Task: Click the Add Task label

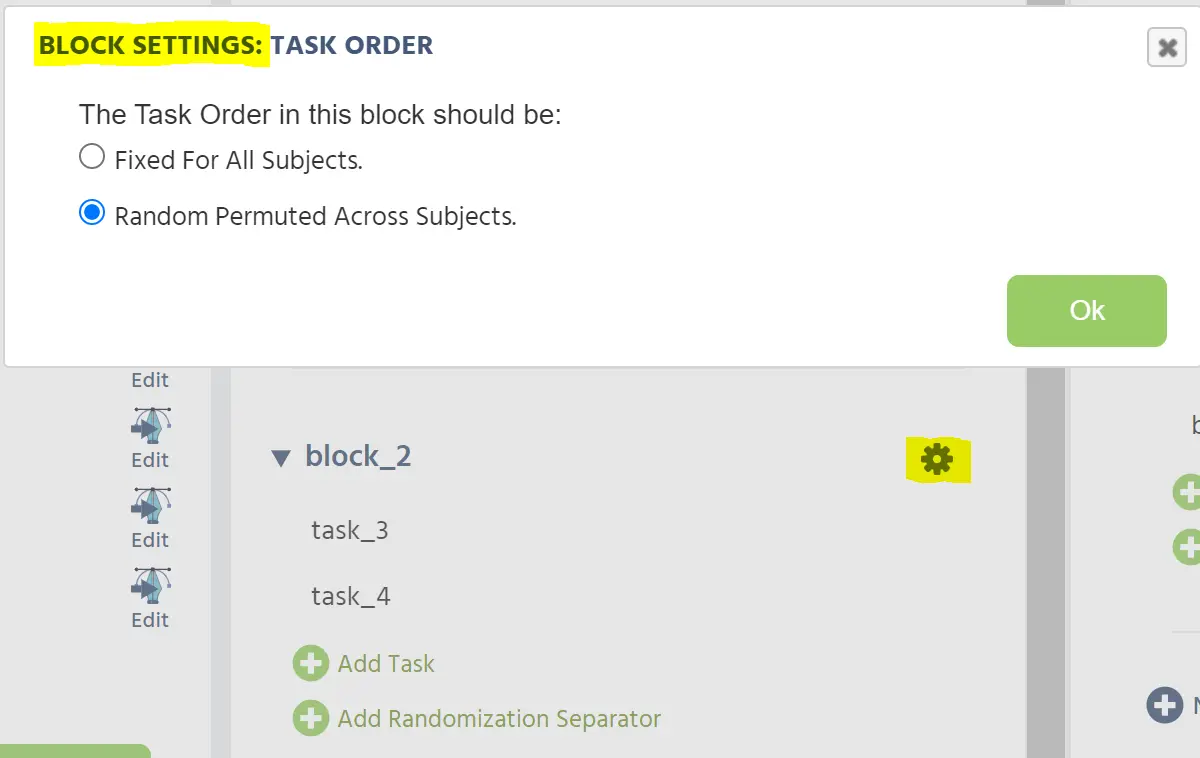Action: [388, 663]
